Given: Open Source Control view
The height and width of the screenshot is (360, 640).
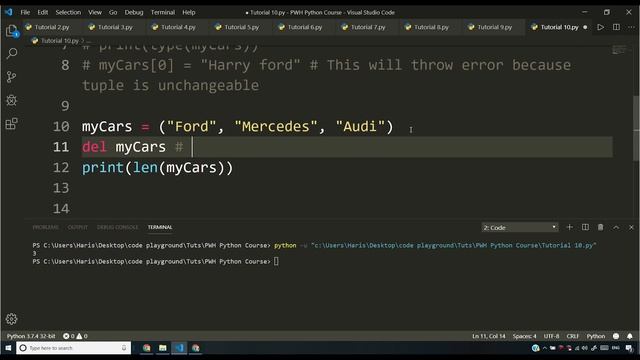Looking at the screenshot, I should coord(11,77).
